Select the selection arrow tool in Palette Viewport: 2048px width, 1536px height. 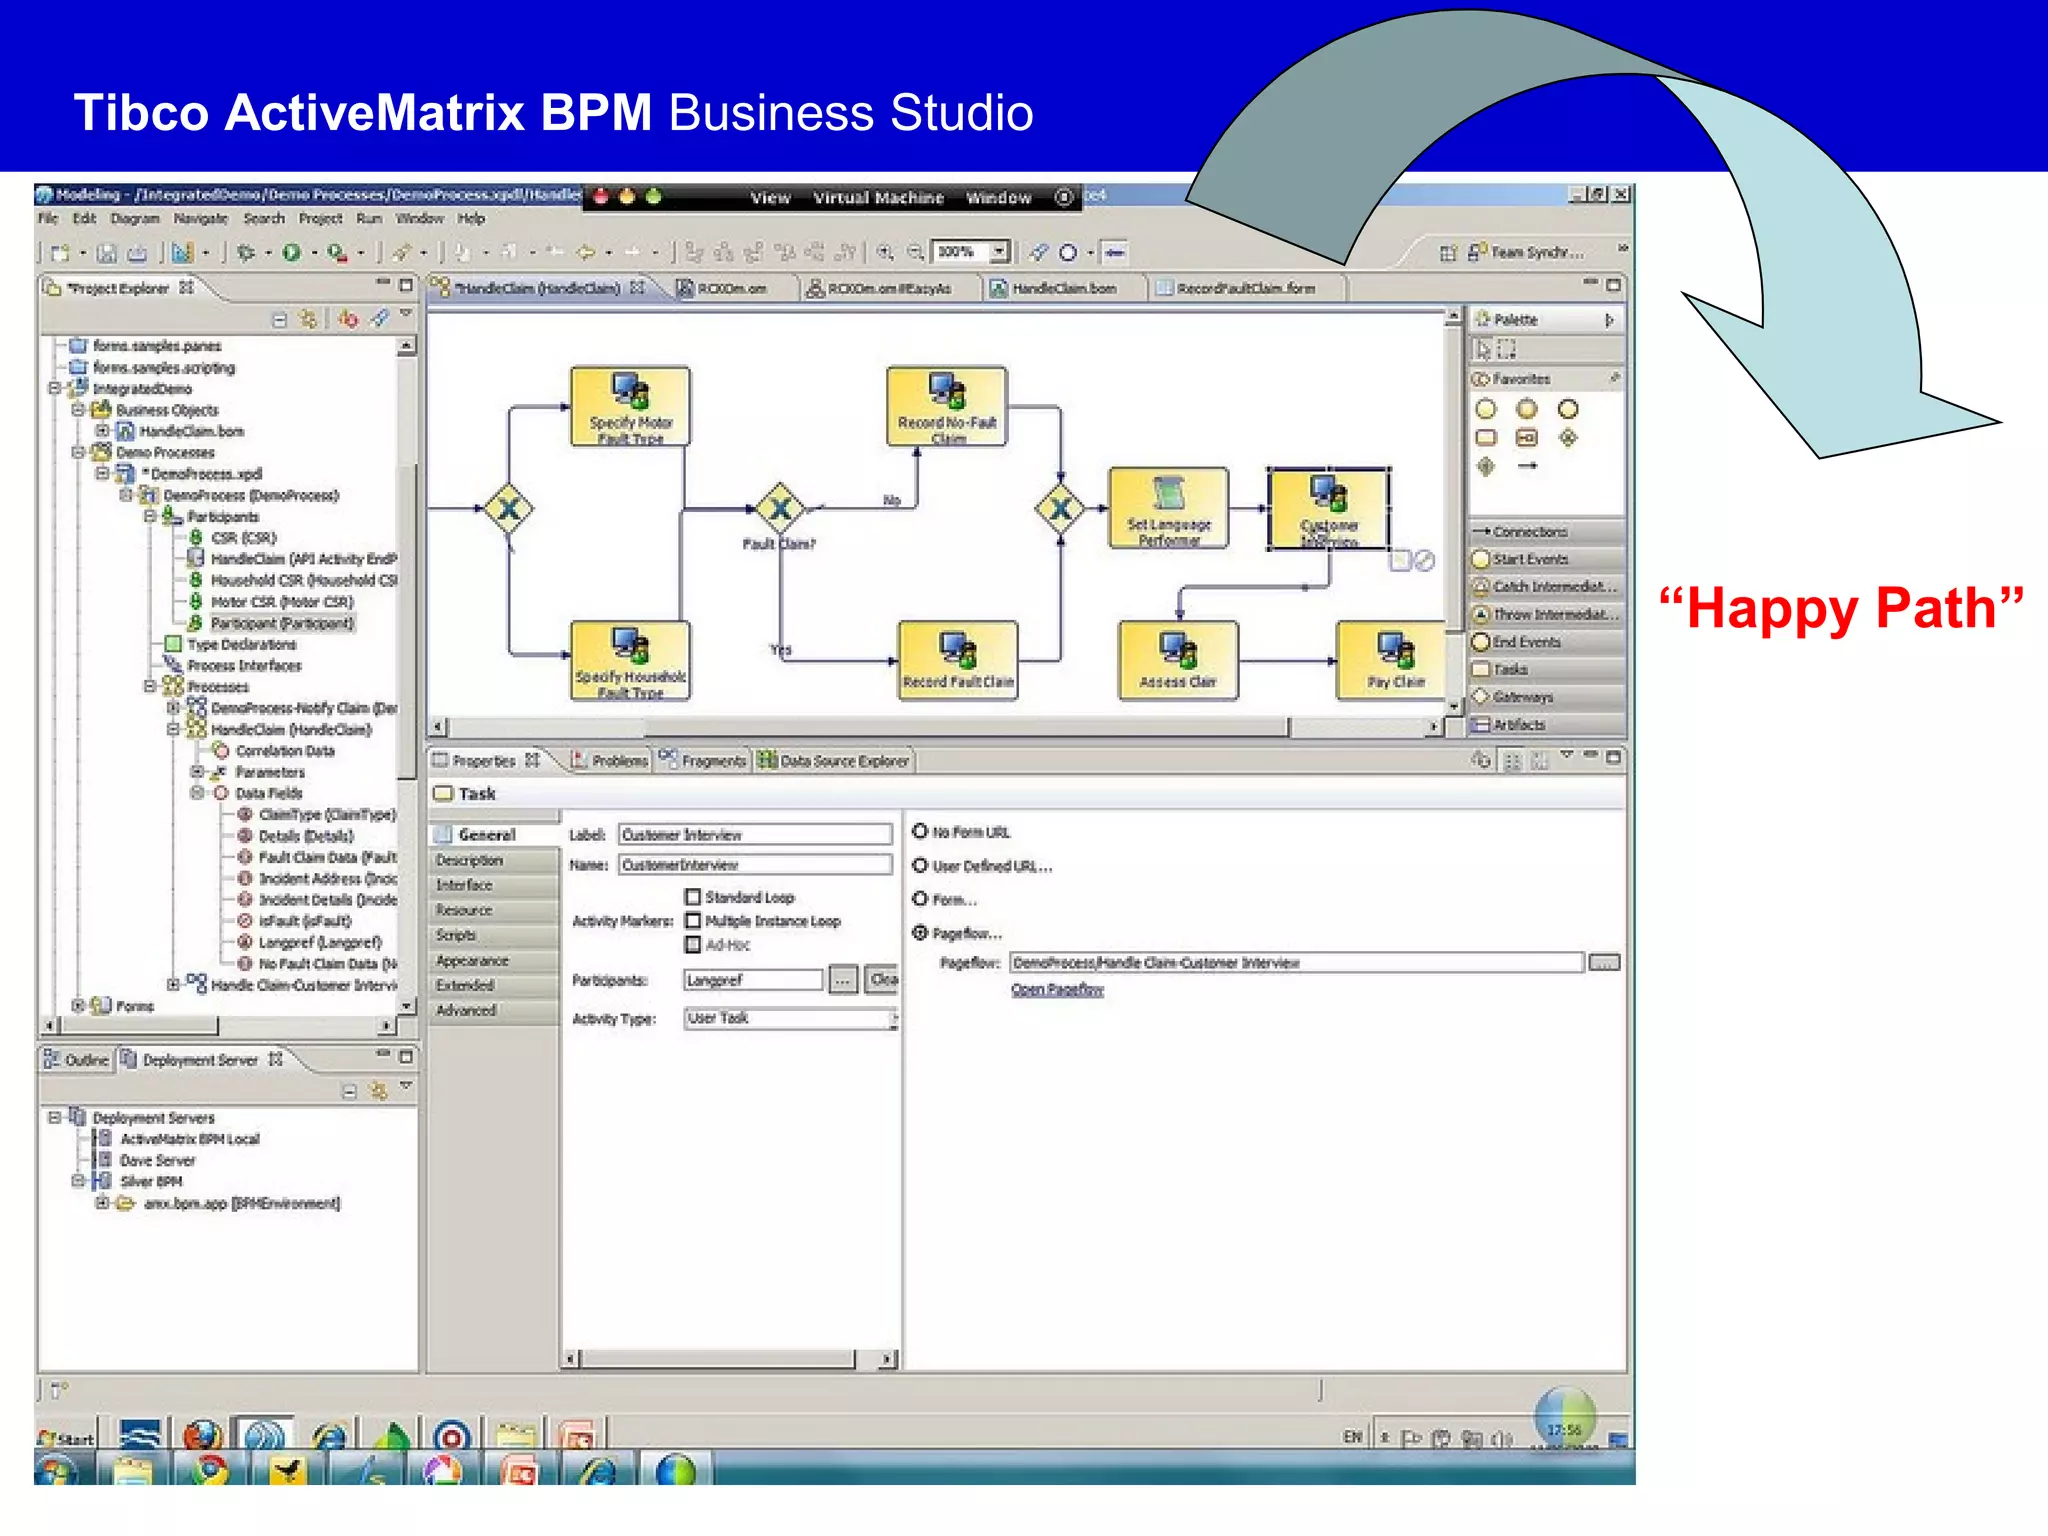tap(1483, 349)
